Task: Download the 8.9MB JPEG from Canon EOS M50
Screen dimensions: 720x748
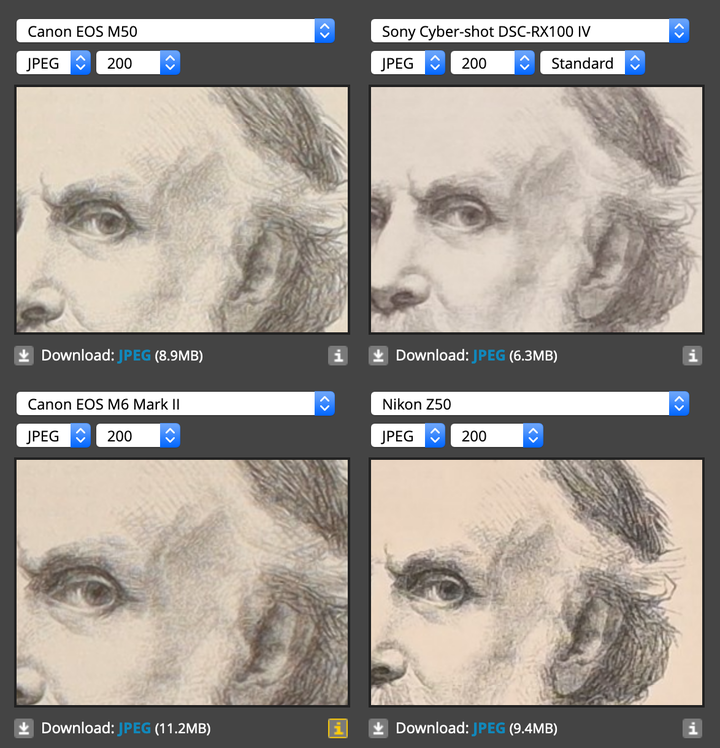Action: tap(134, 356)
